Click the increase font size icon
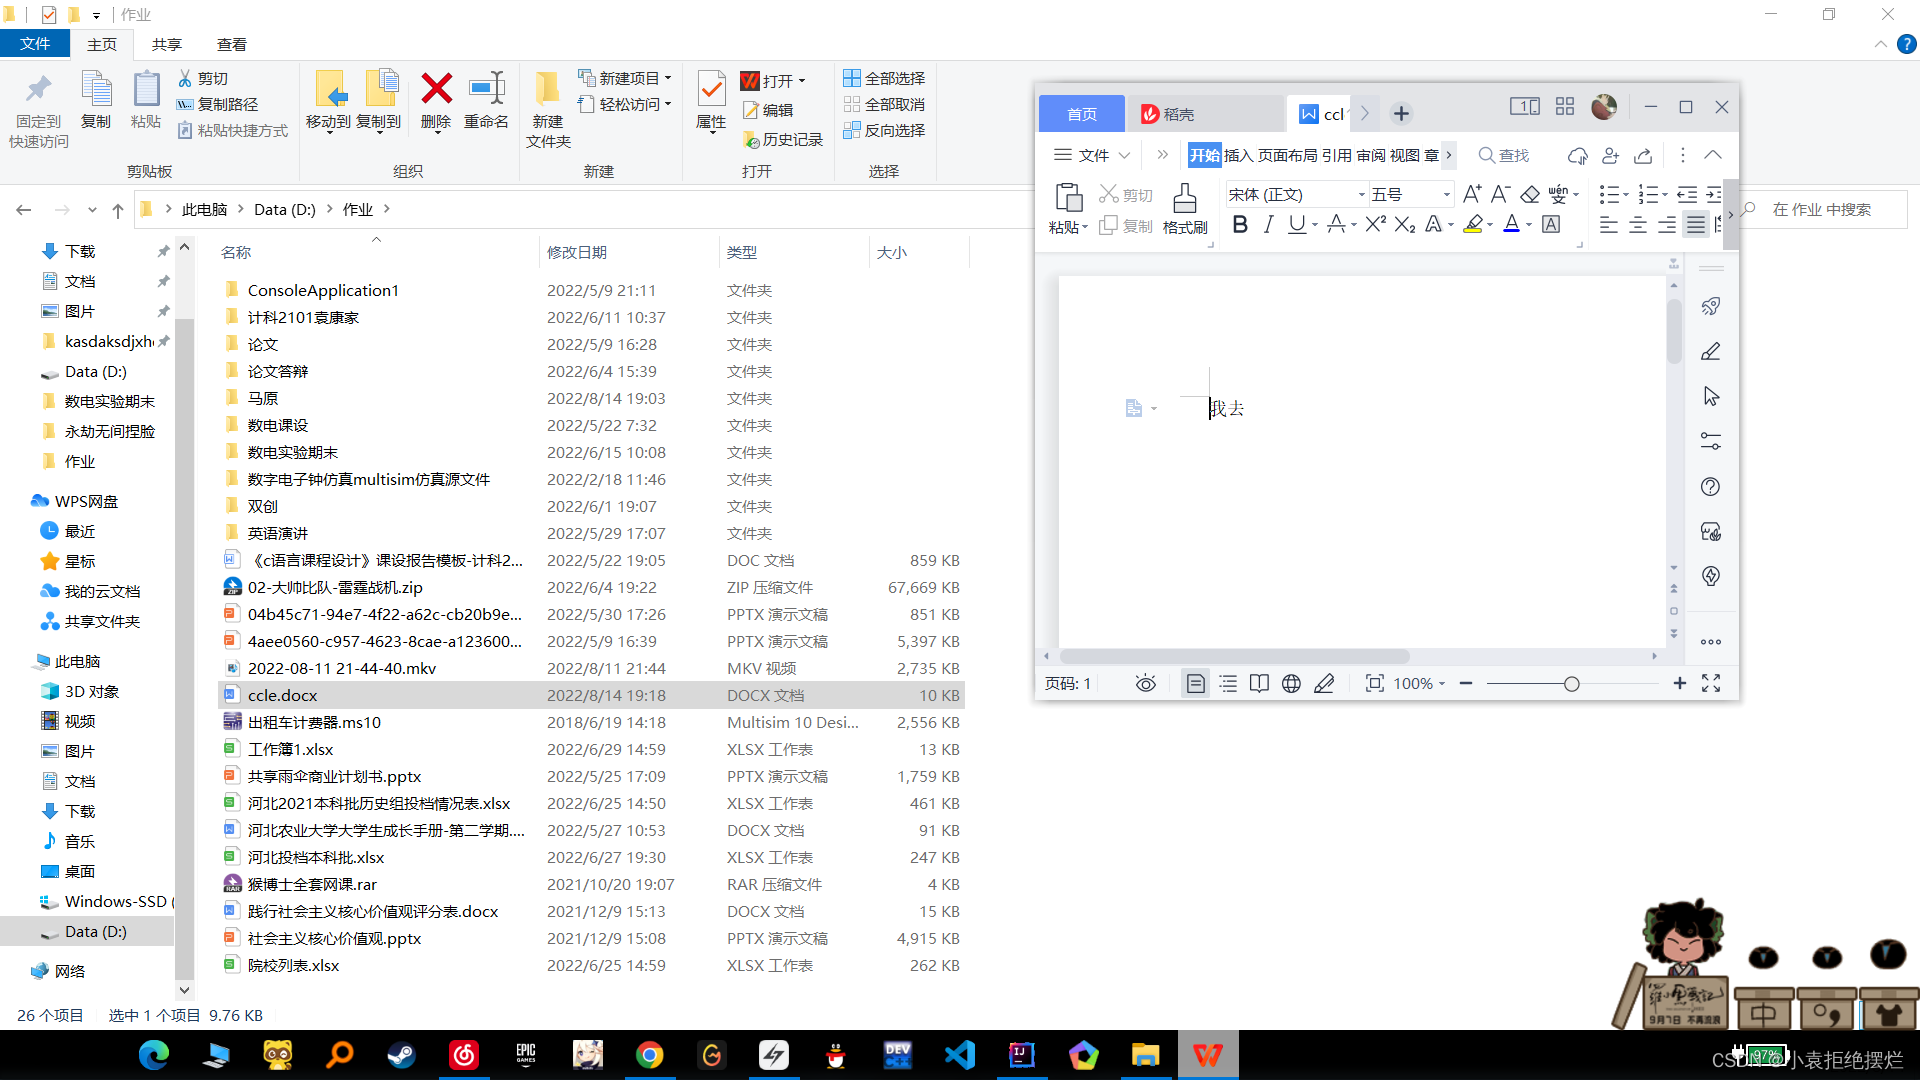The image size is (1920, 1080). click(x=1471, y=194)
